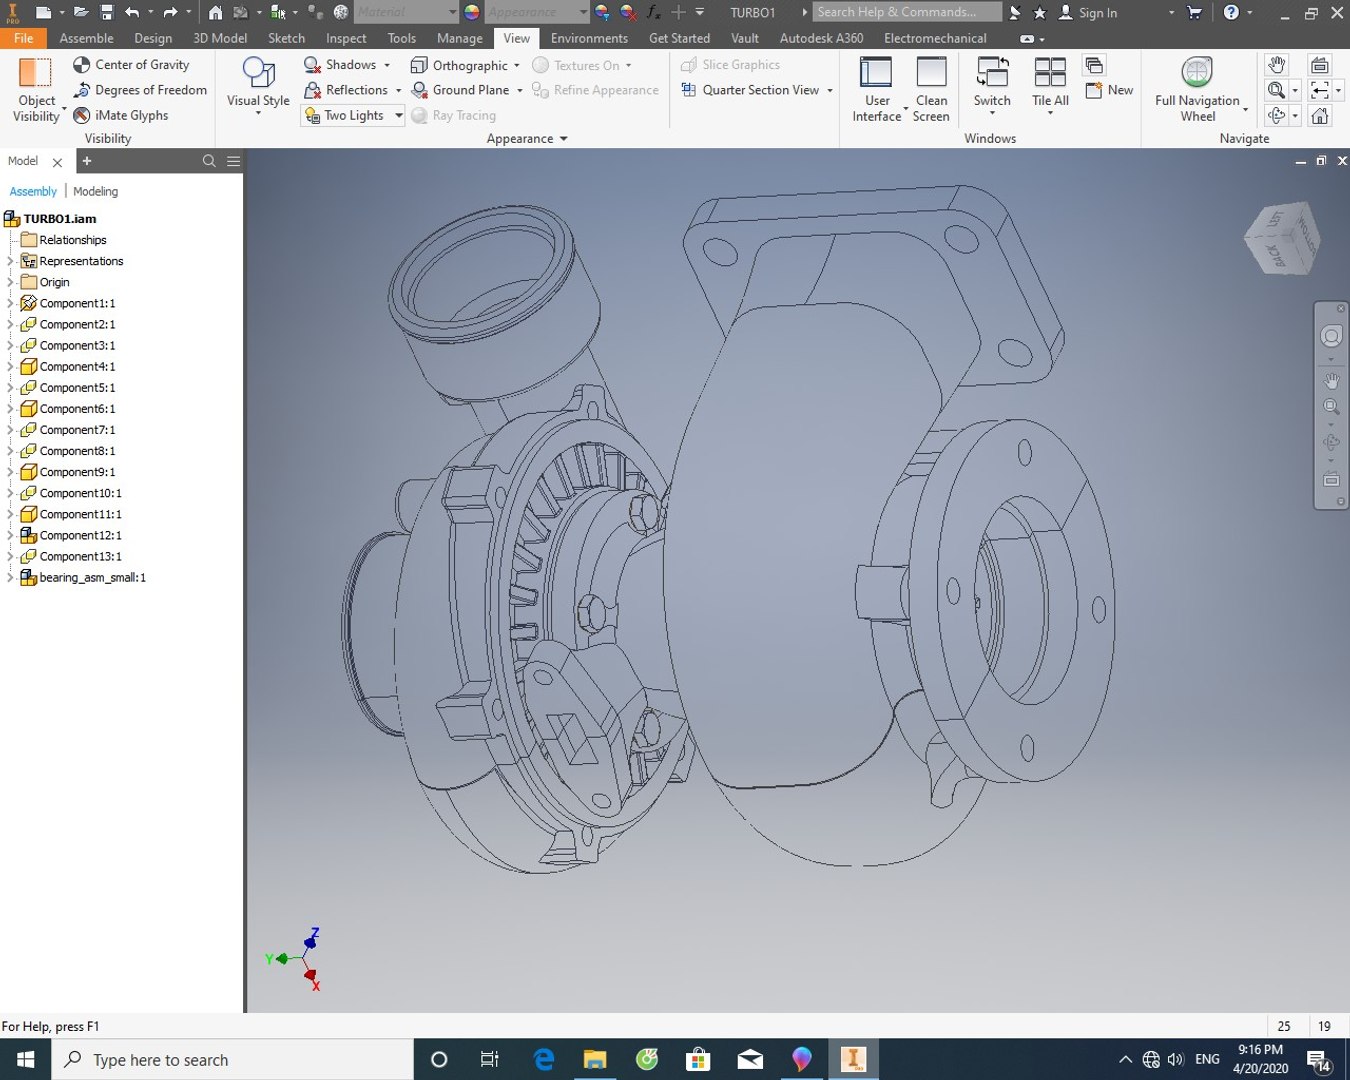Click the Sign In button
1350x1080 pixels.
(x=1088, y=12)
